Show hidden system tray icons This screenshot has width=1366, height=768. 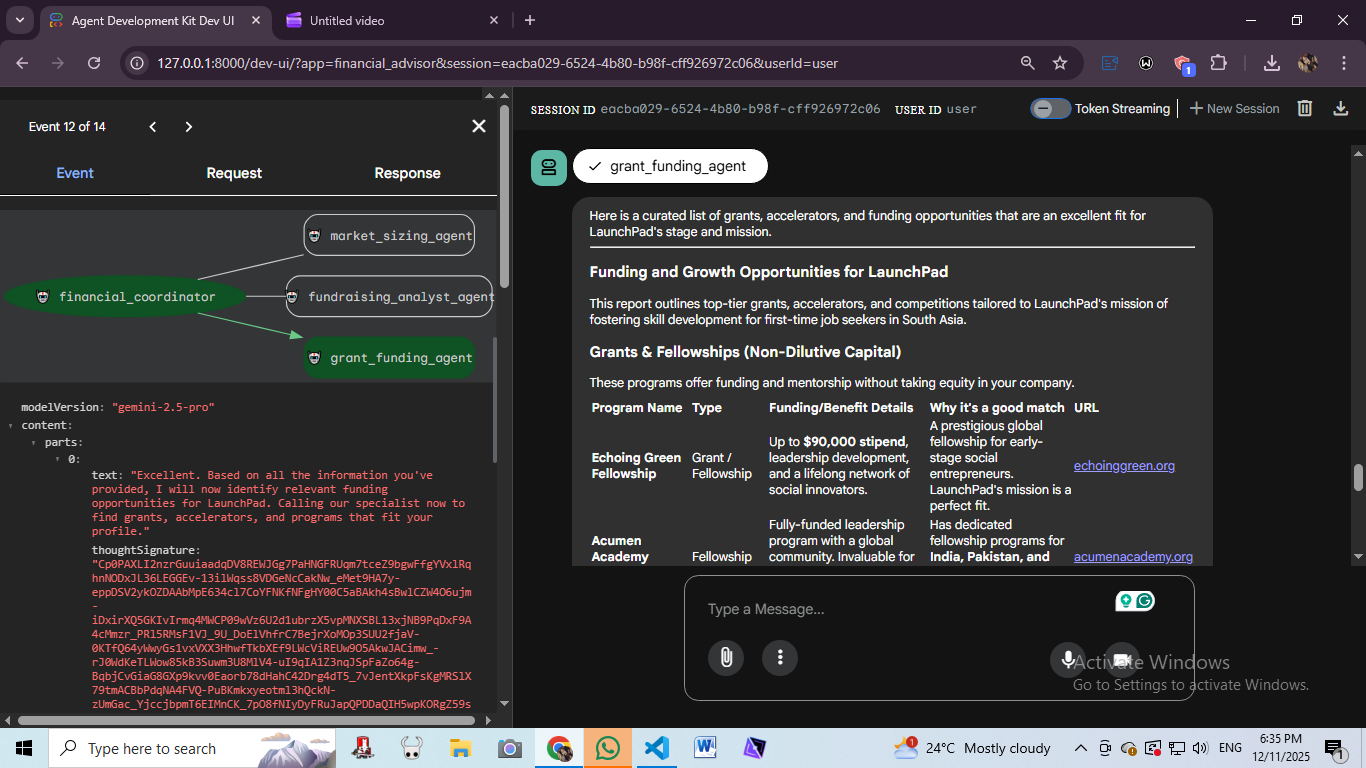[x=1081, y=748]
